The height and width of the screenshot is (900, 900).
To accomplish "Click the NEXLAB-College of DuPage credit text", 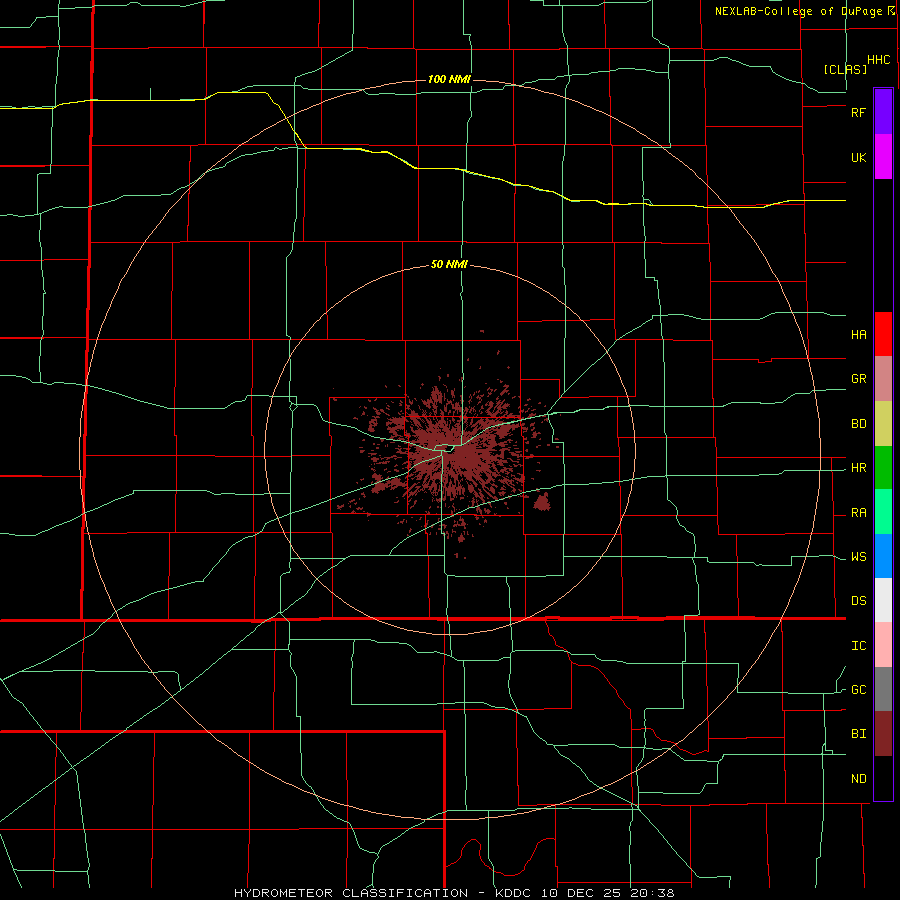I will 800,11.
